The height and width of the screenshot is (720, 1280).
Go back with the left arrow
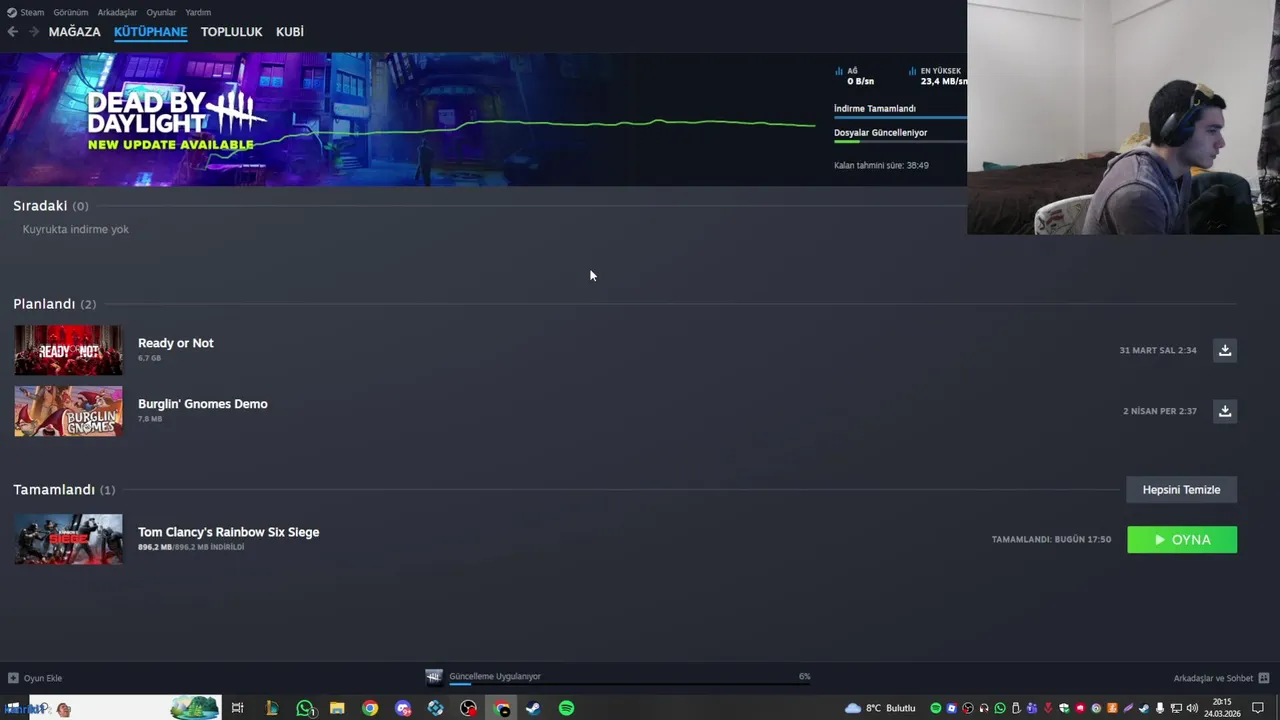12,32
